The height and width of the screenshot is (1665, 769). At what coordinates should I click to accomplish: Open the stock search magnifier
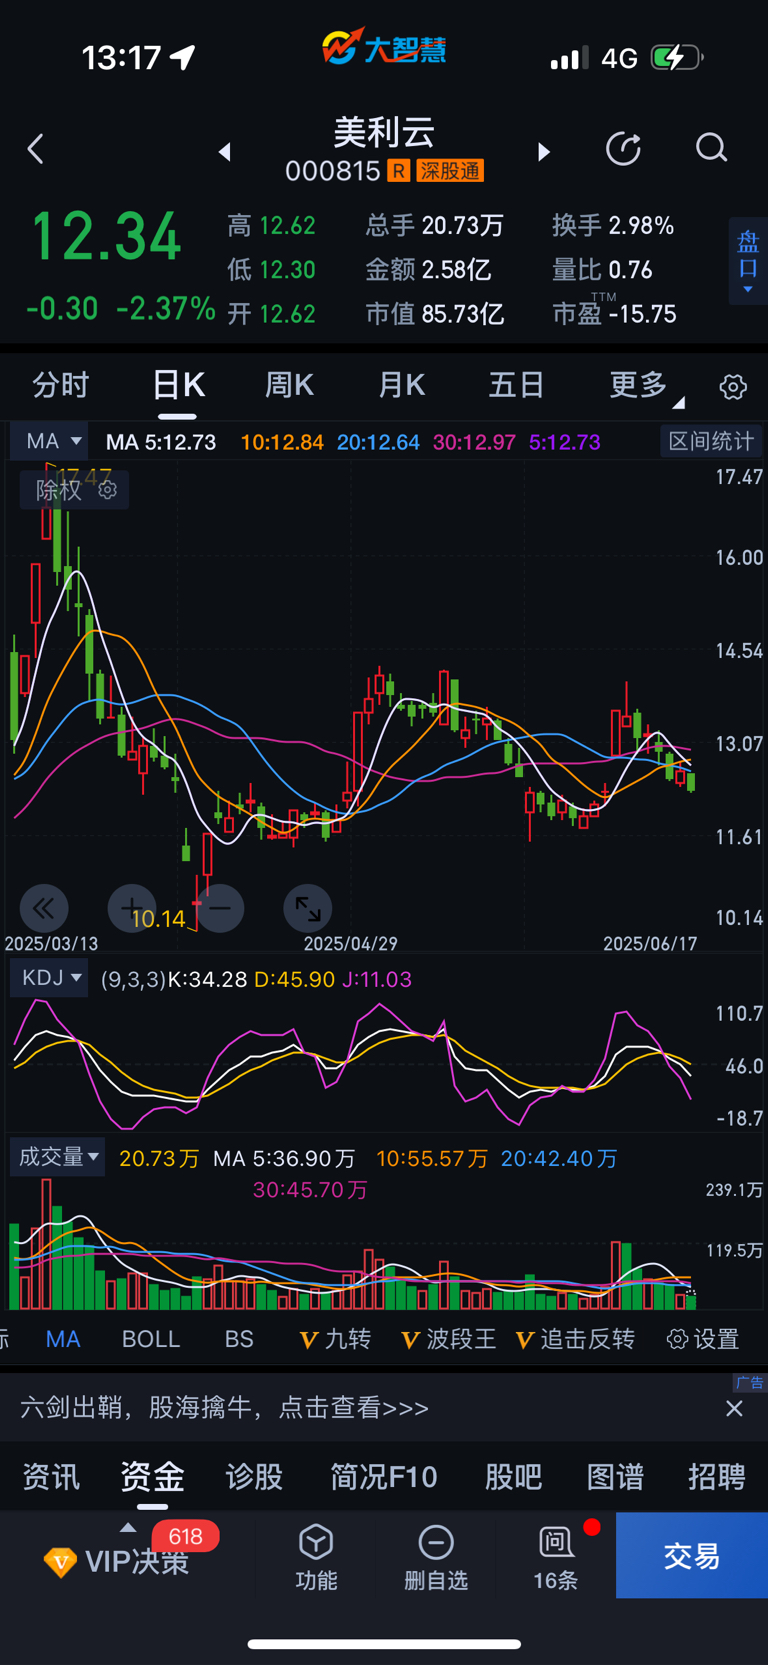pos(711,148)
